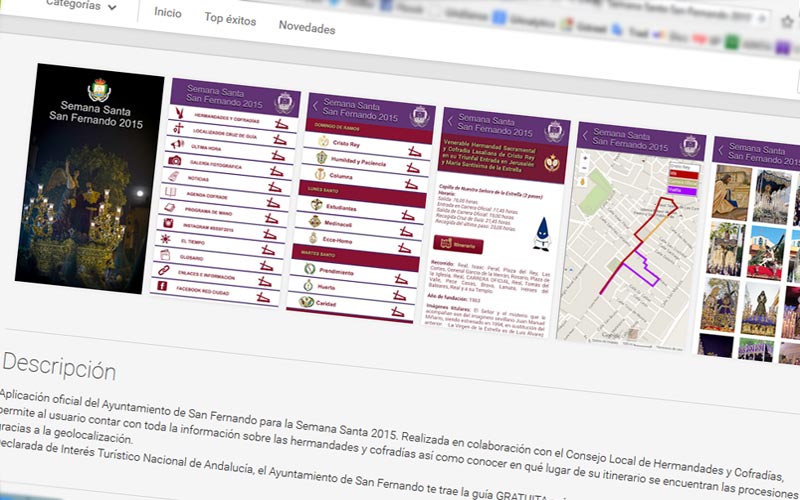Click arrow at right of Noticias row

coord(275,187)
